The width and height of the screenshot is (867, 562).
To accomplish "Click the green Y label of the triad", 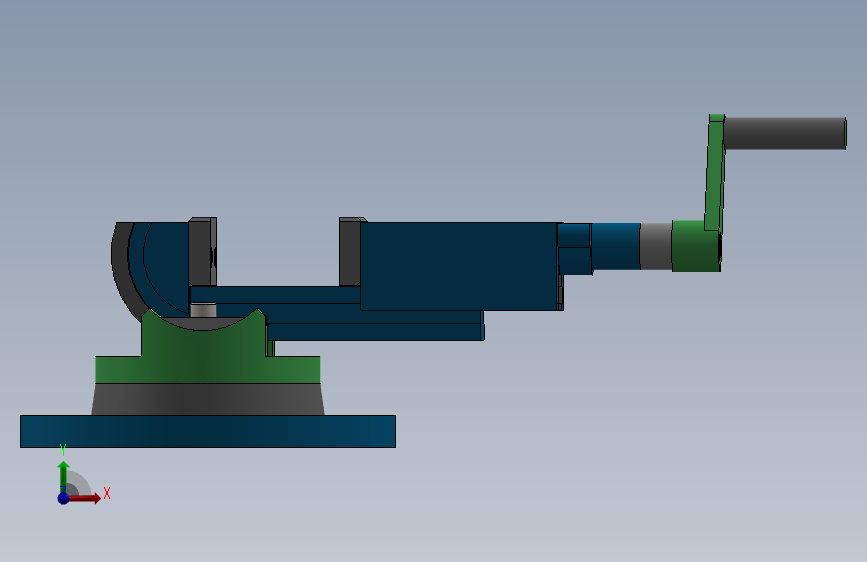I will tap(63, 450).
